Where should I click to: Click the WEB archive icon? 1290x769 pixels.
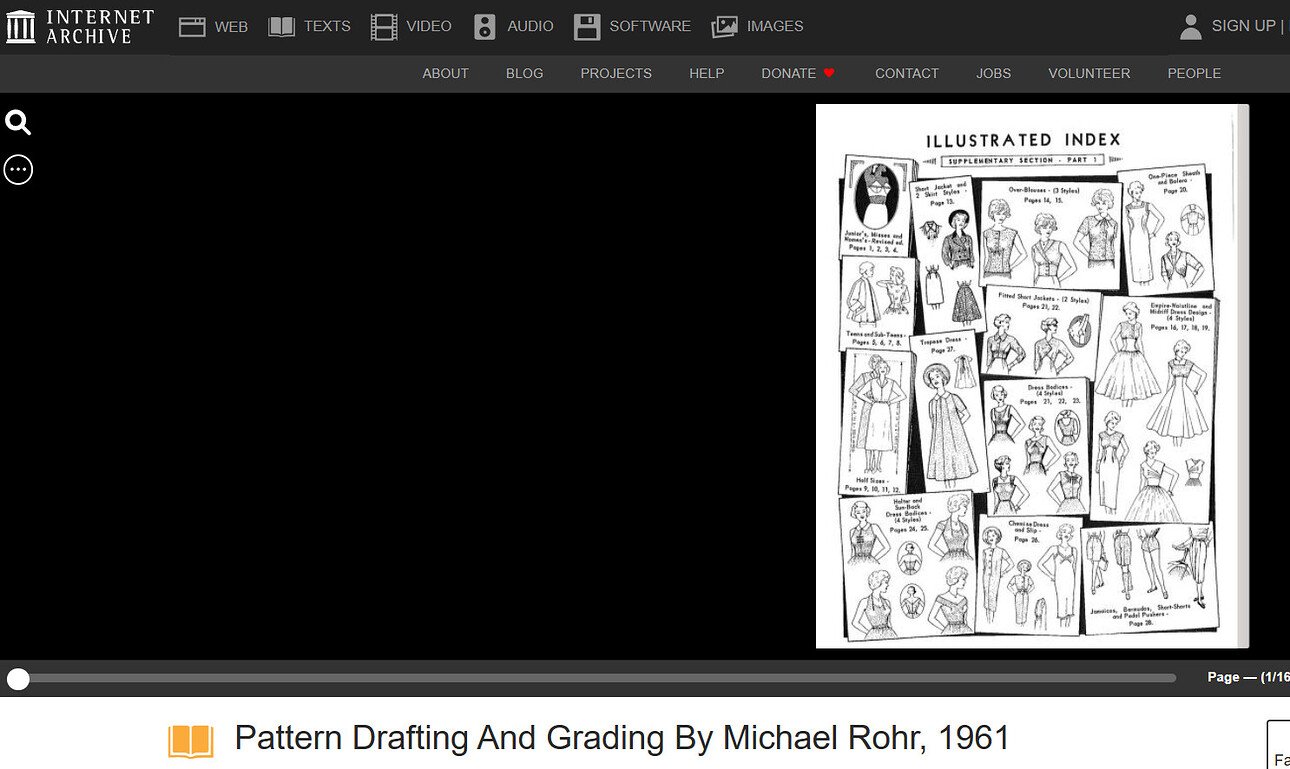pos(192,26)
